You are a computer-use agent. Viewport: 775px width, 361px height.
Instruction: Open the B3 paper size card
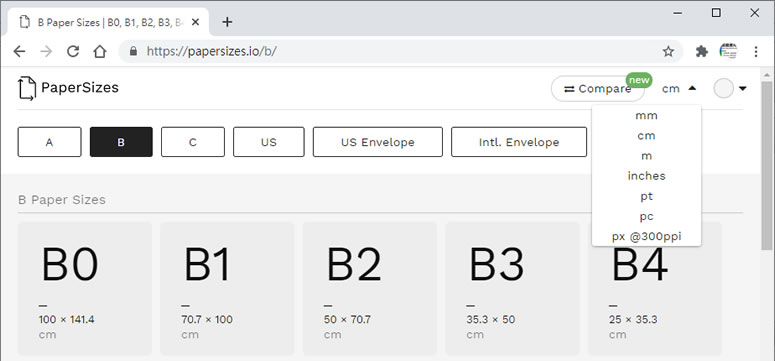pos(513,289)
